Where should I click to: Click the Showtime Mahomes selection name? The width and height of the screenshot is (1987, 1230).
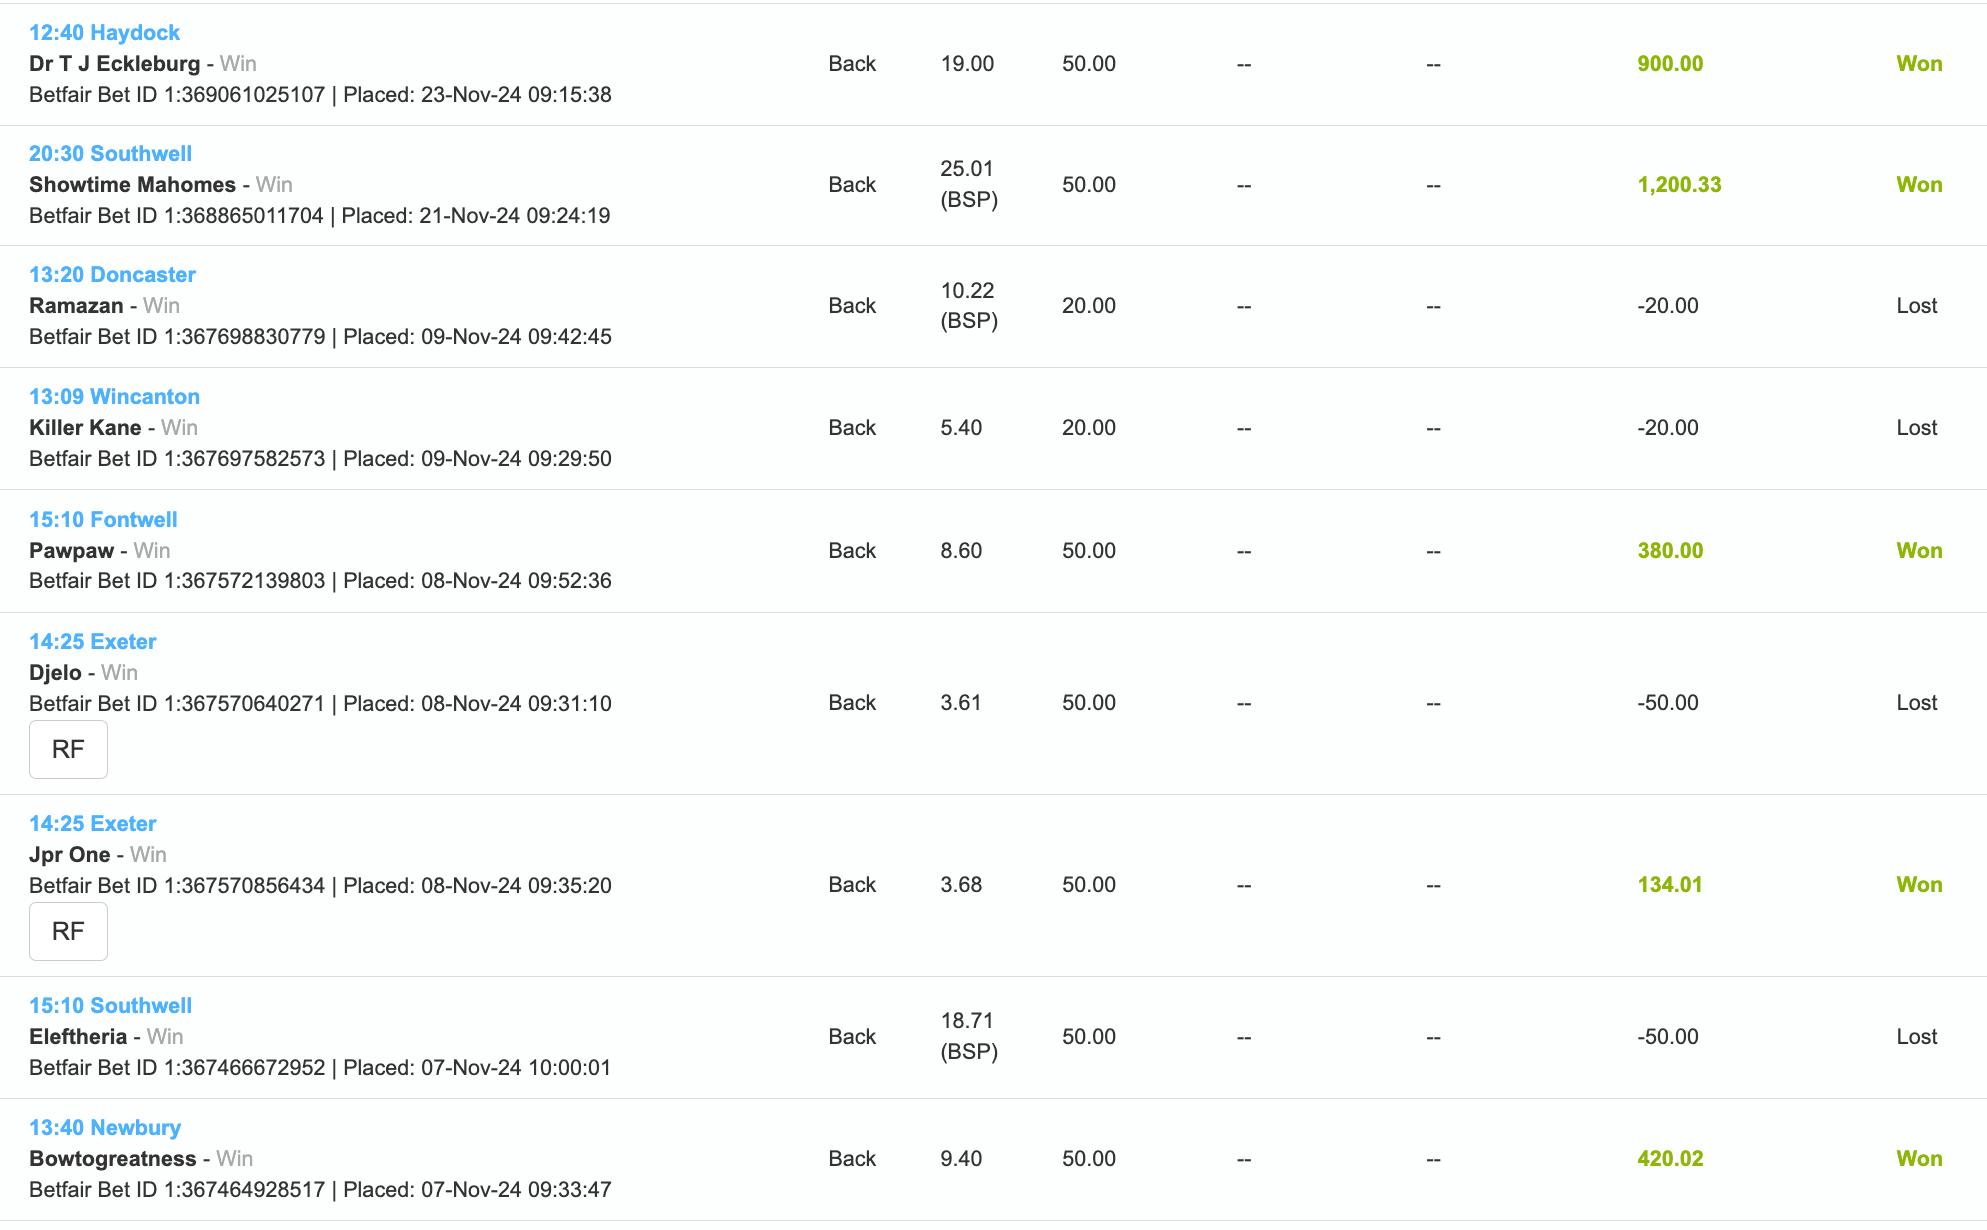click(x=132, y=185)
